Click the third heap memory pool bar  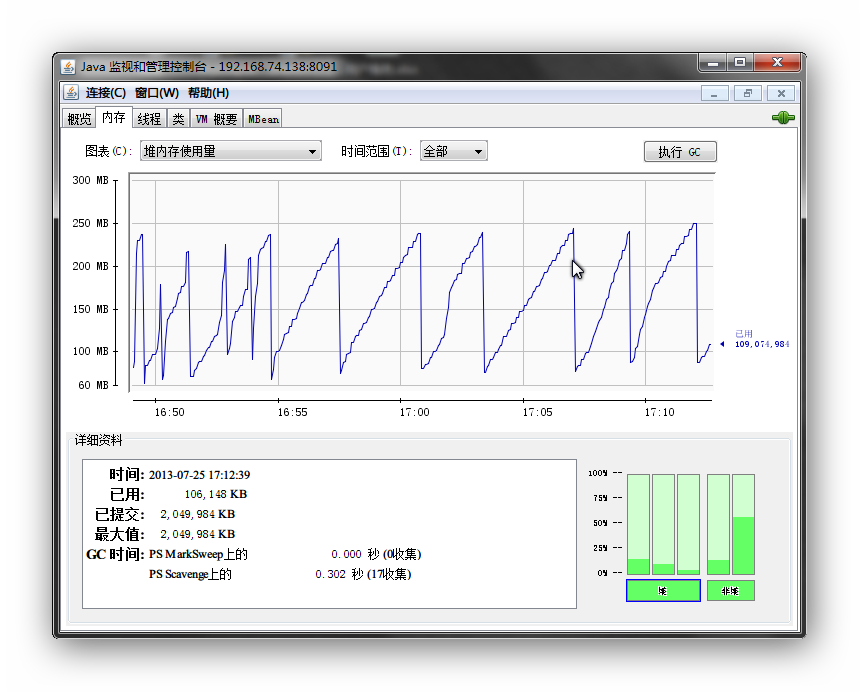pos(688,524)
